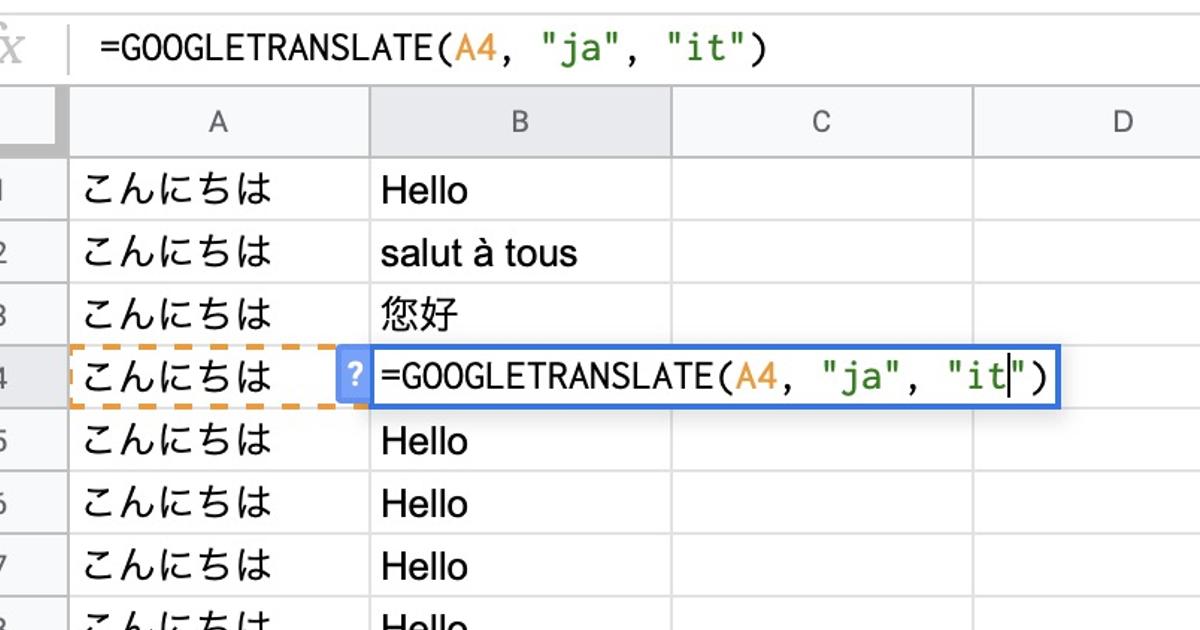Select column B header

point(520,122)
